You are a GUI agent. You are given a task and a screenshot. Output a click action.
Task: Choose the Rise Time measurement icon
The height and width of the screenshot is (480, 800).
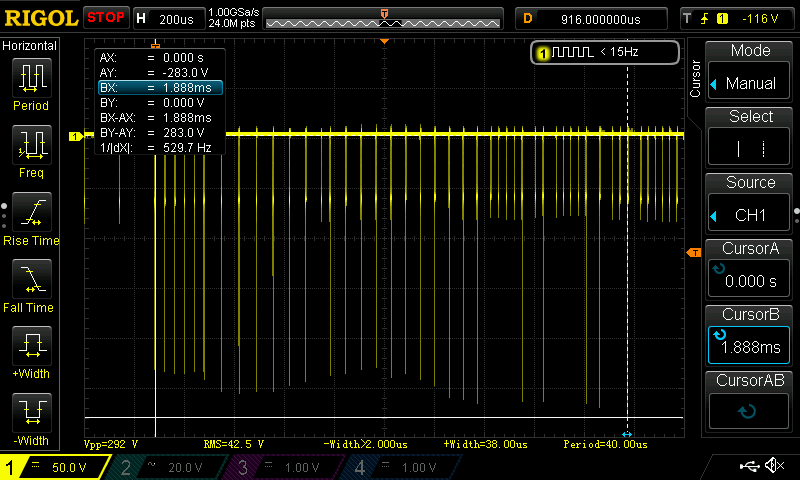(x=30, y=218)
